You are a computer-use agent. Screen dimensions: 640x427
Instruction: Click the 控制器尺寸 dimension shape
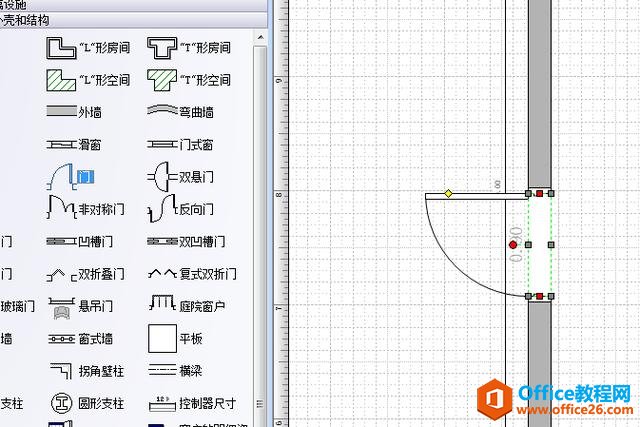pyautogui.click(x=162, y=403)
